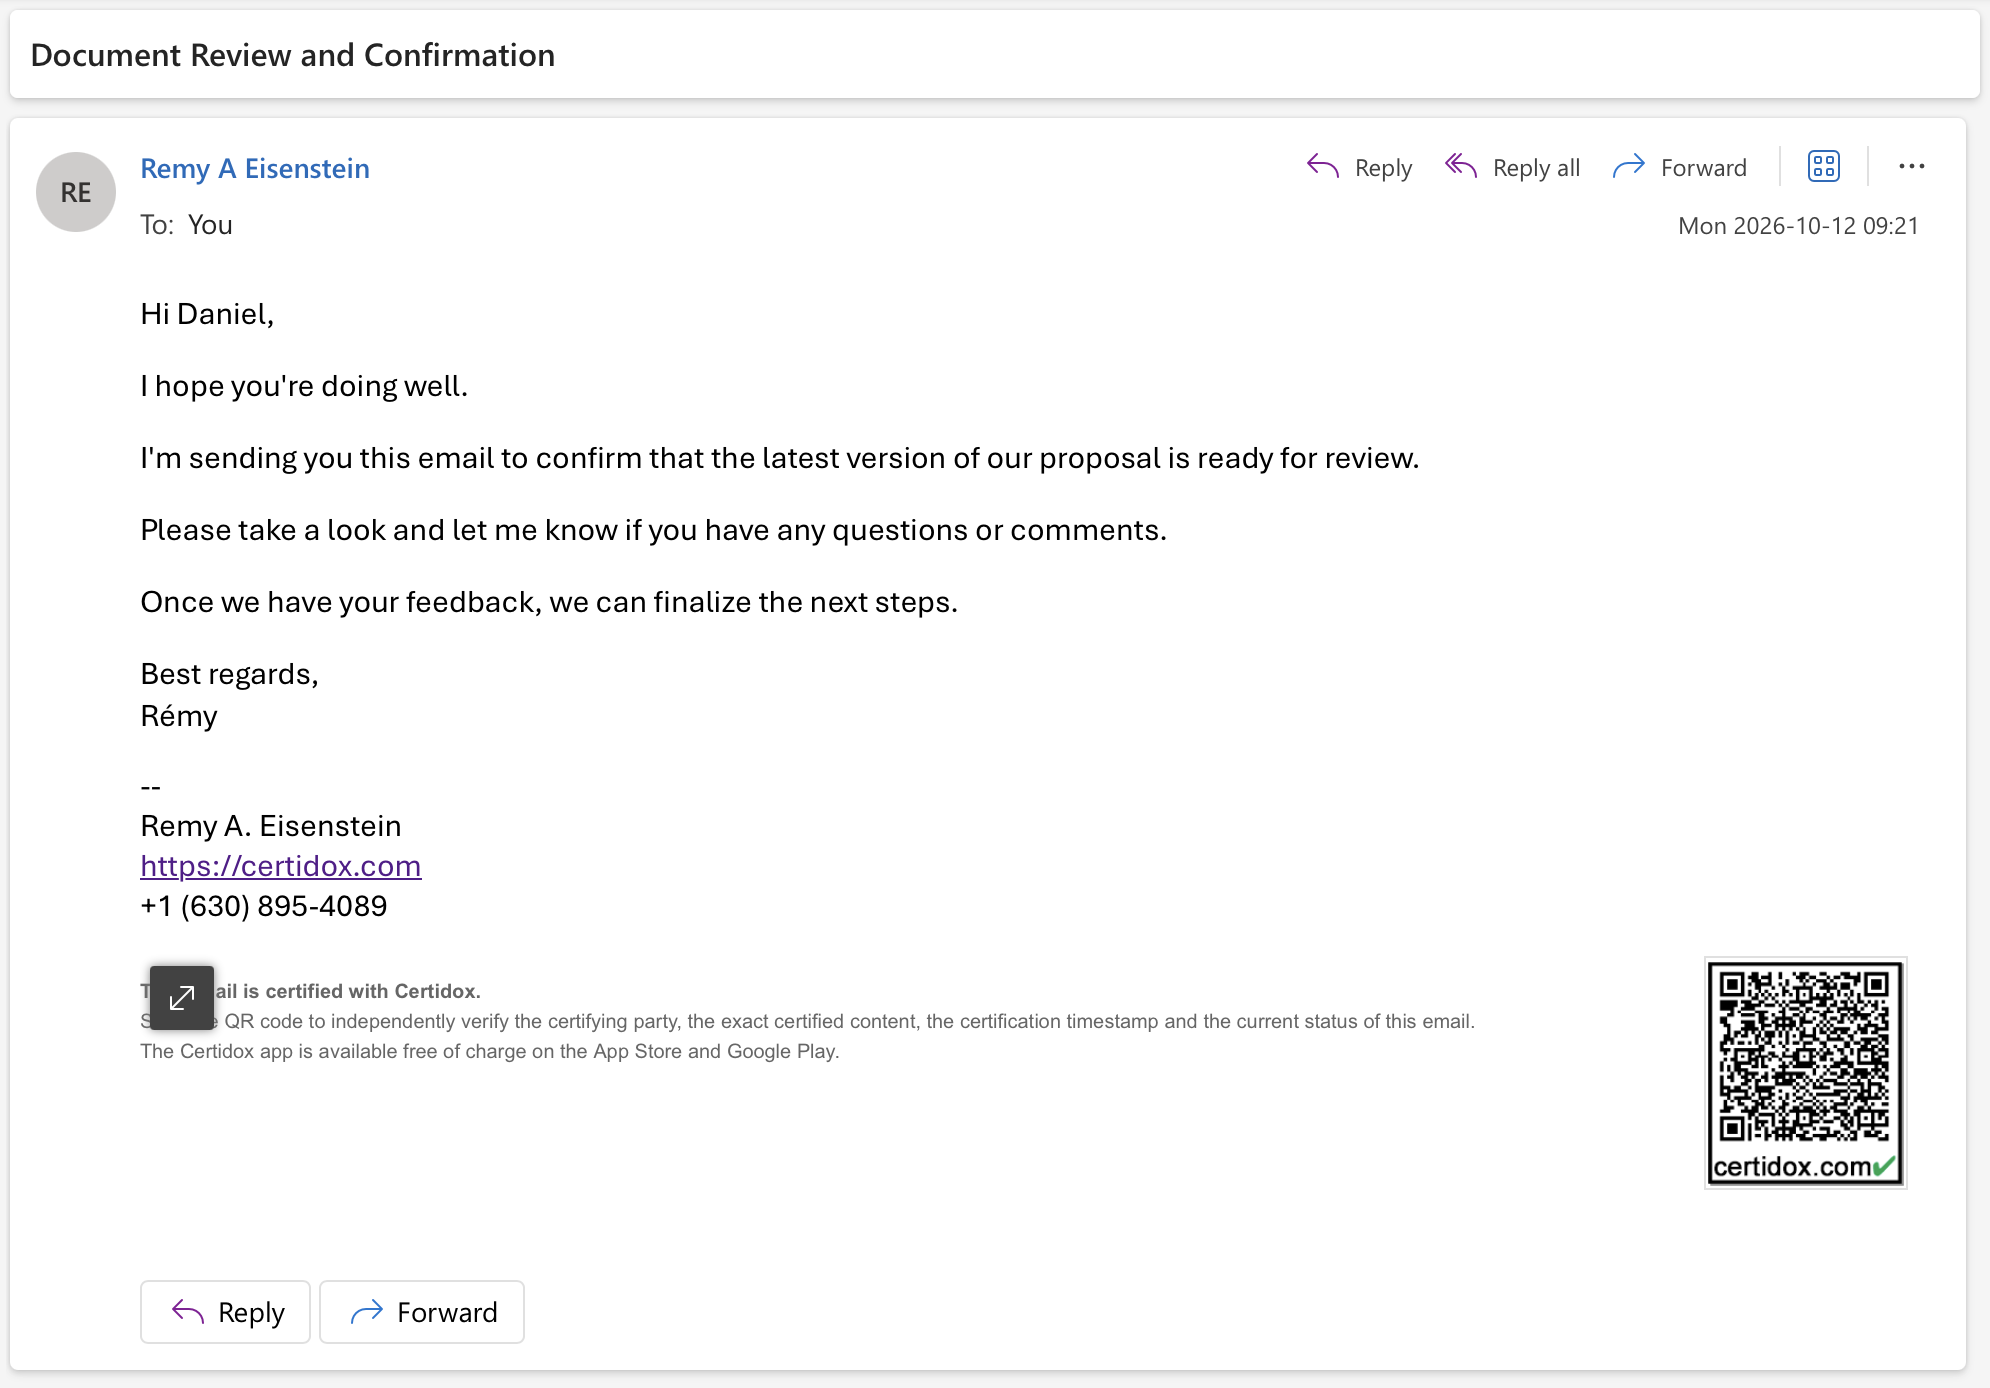This screenshot has height=1388, width=1990.
Task: Click the signature name 'Remy A. Eisenstein'
Action: tap(271, 826)
